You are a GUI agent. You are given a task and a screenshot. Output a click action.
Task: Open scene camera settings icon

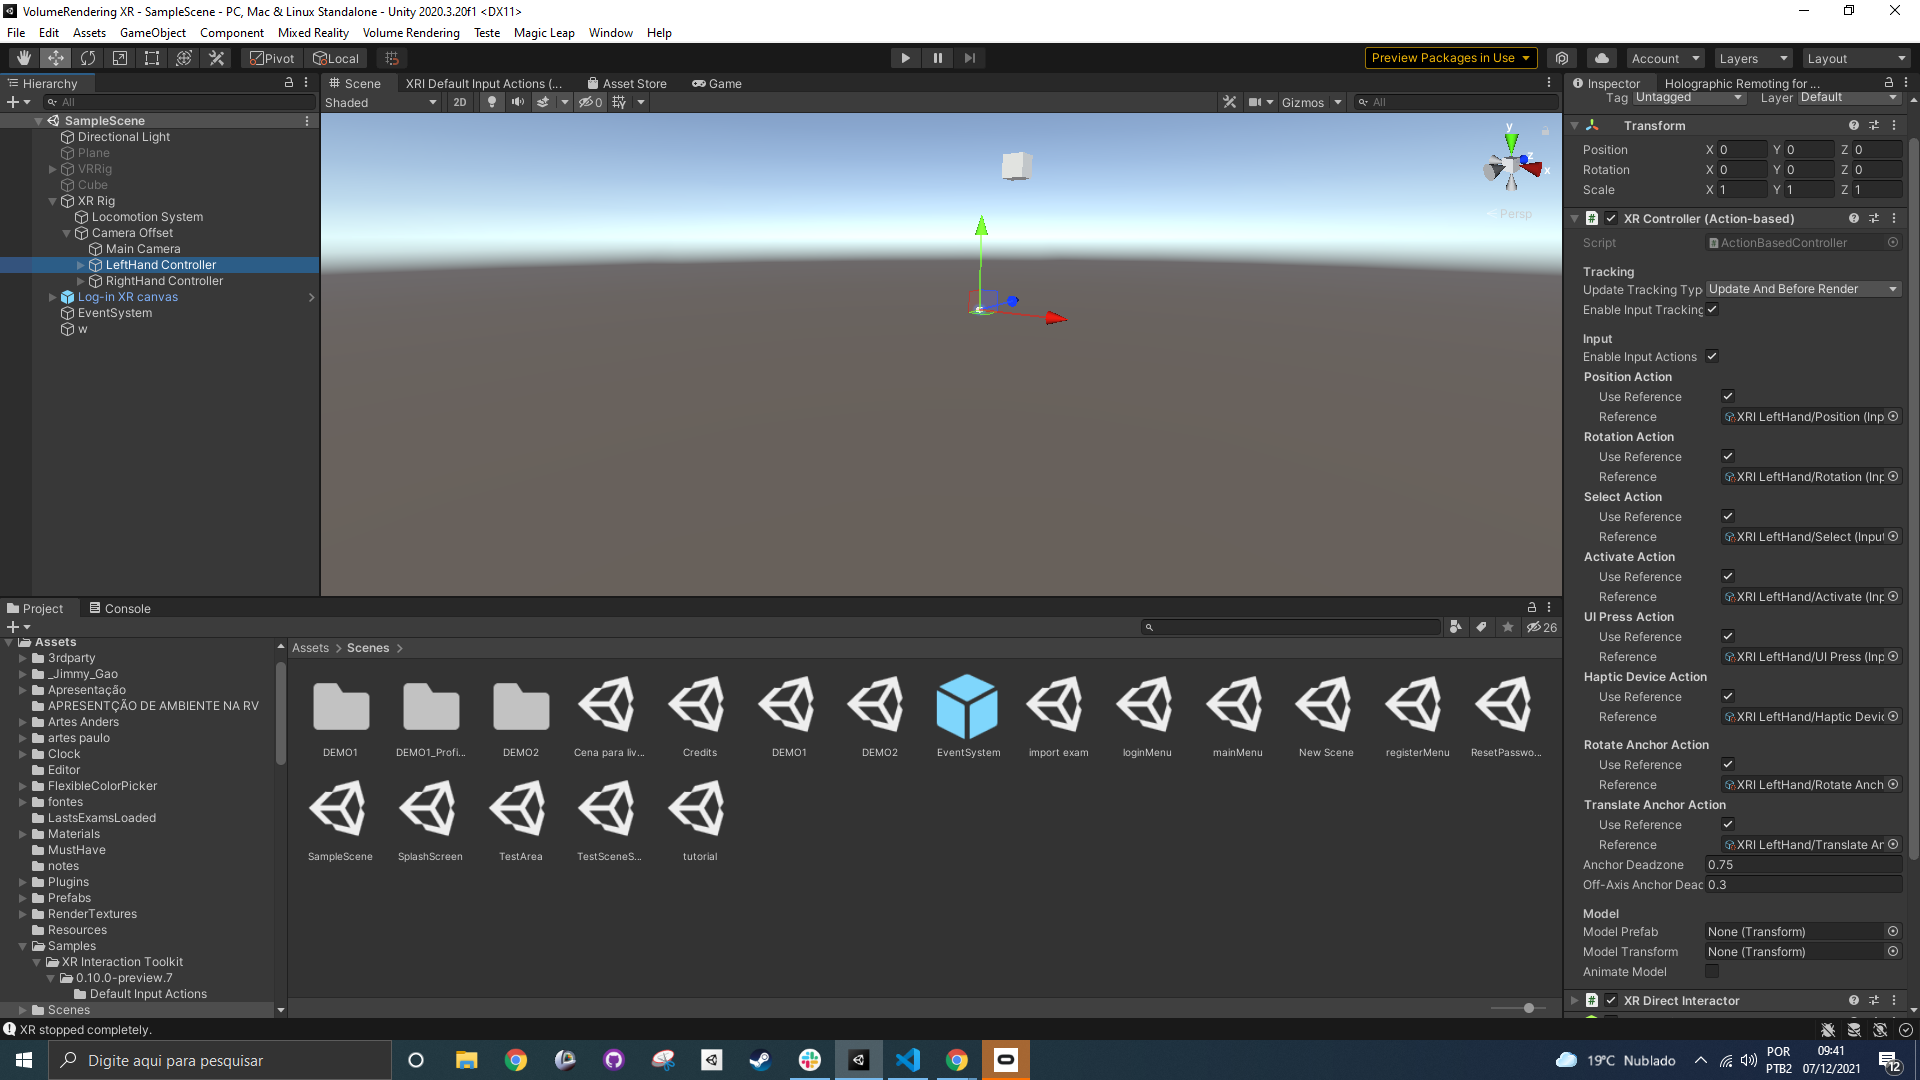pos(1254,102)
